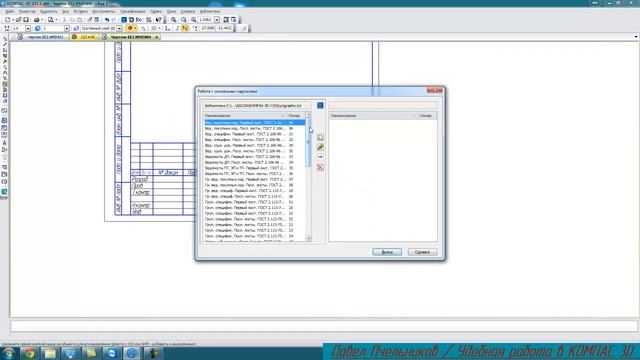Select row 'Гр. вед. покупных изд. Первый лист' 57
The height and width of the screenshot is (360, 640).
coord(254,180)
